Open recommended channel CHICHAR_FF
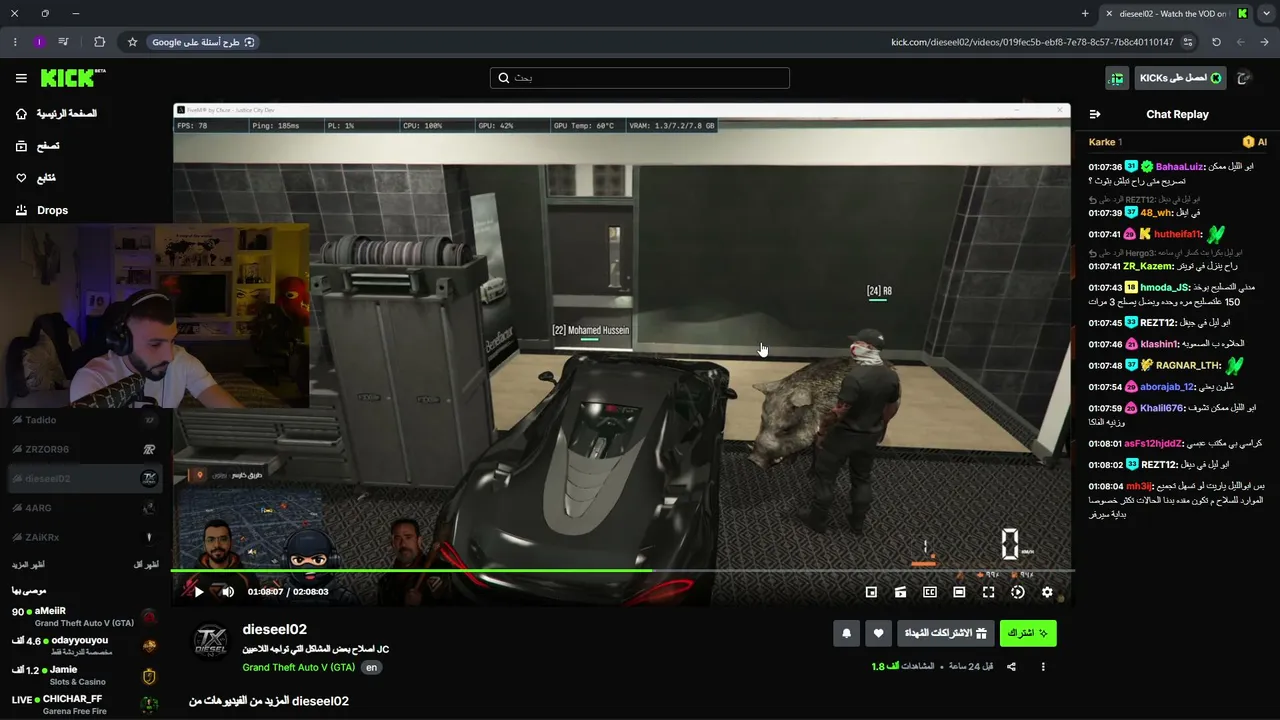This screenshot has height=720, width=1280. click(84, 704)
